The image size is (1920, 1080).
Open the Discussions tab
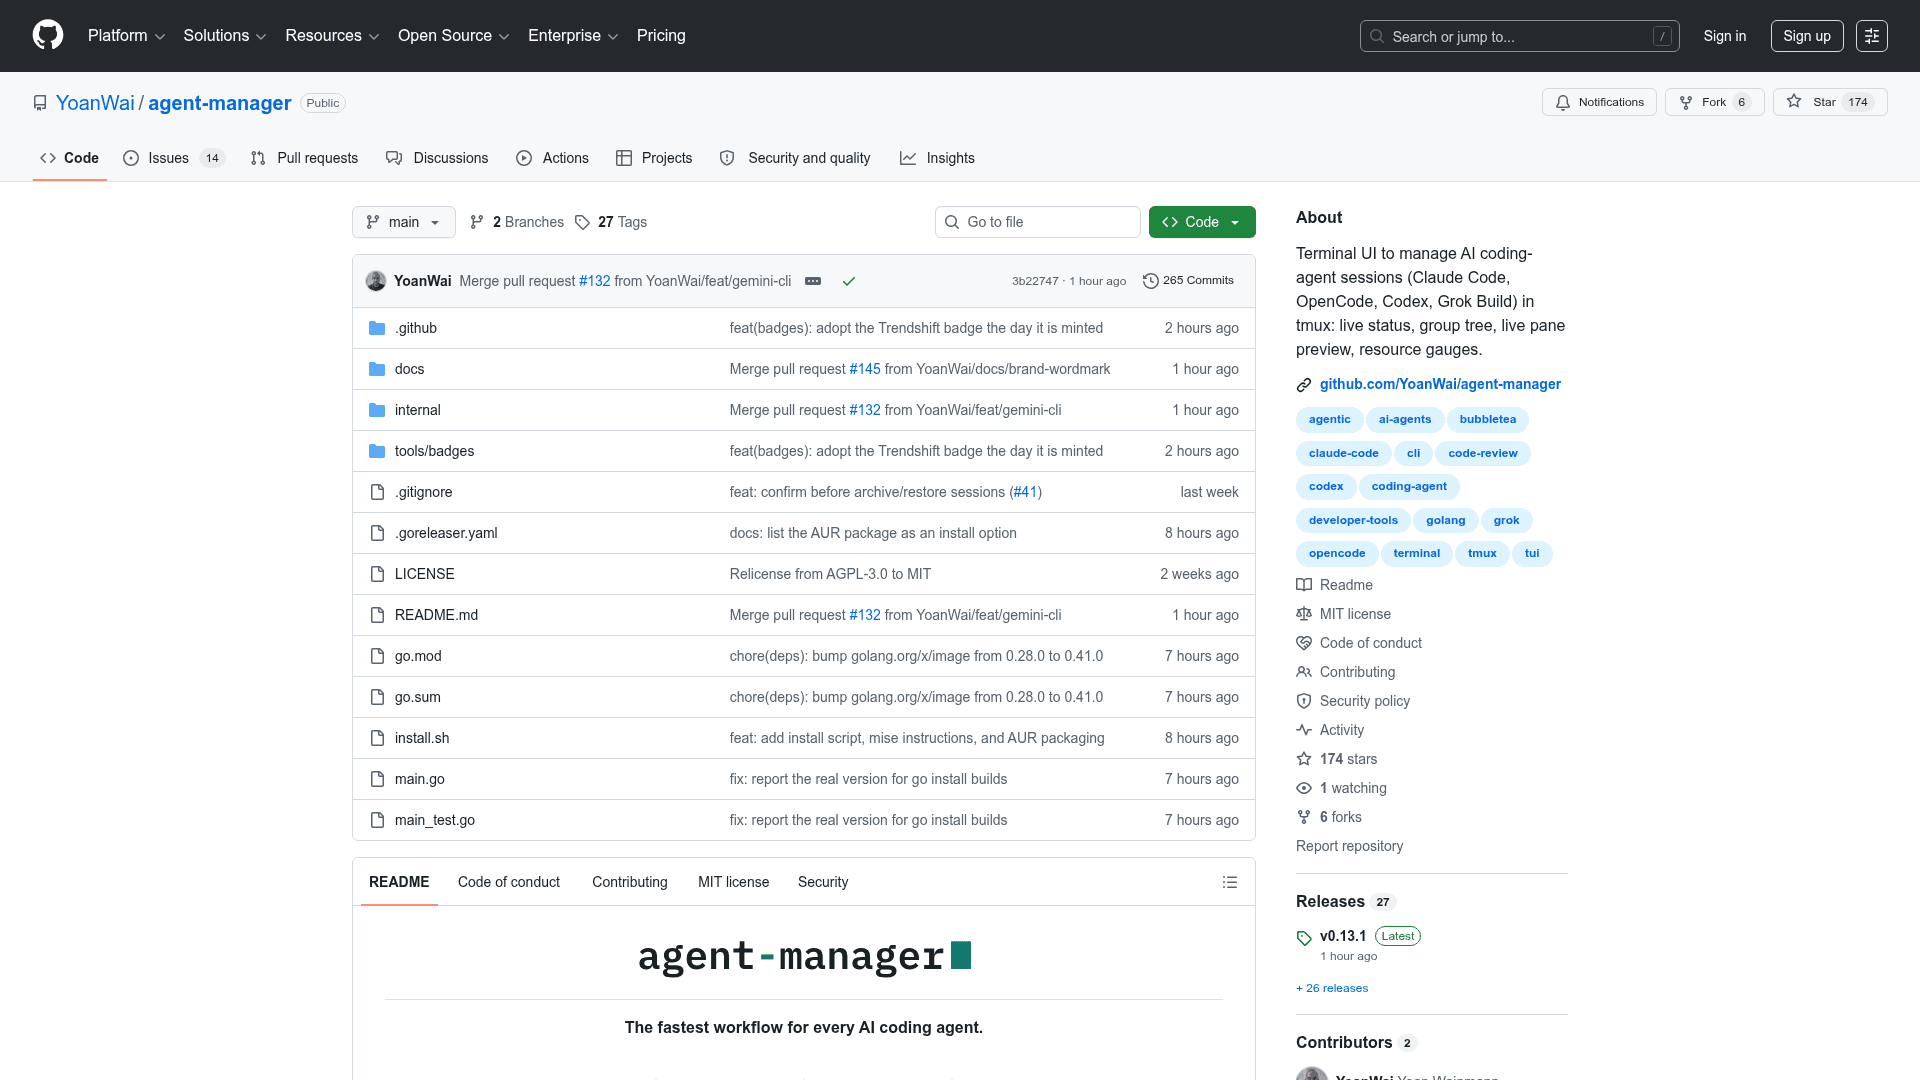click(x=437, y=158)
